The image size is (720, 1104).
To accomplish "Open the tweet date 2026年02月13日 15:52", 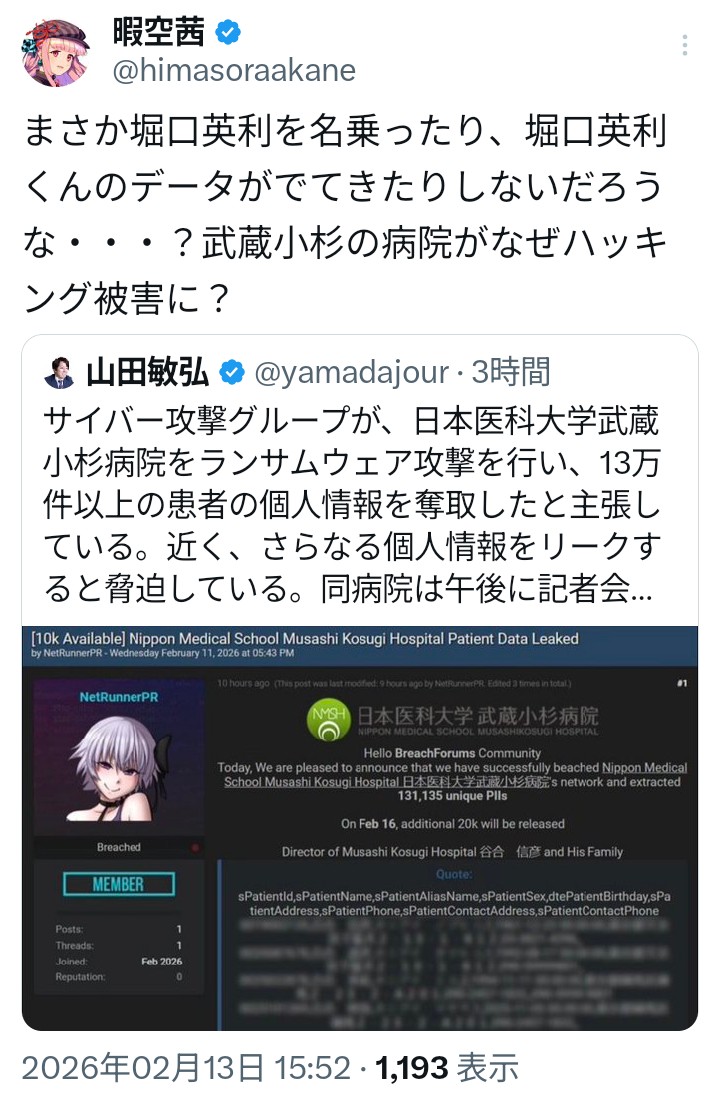I will click(x=186, y=1068).
